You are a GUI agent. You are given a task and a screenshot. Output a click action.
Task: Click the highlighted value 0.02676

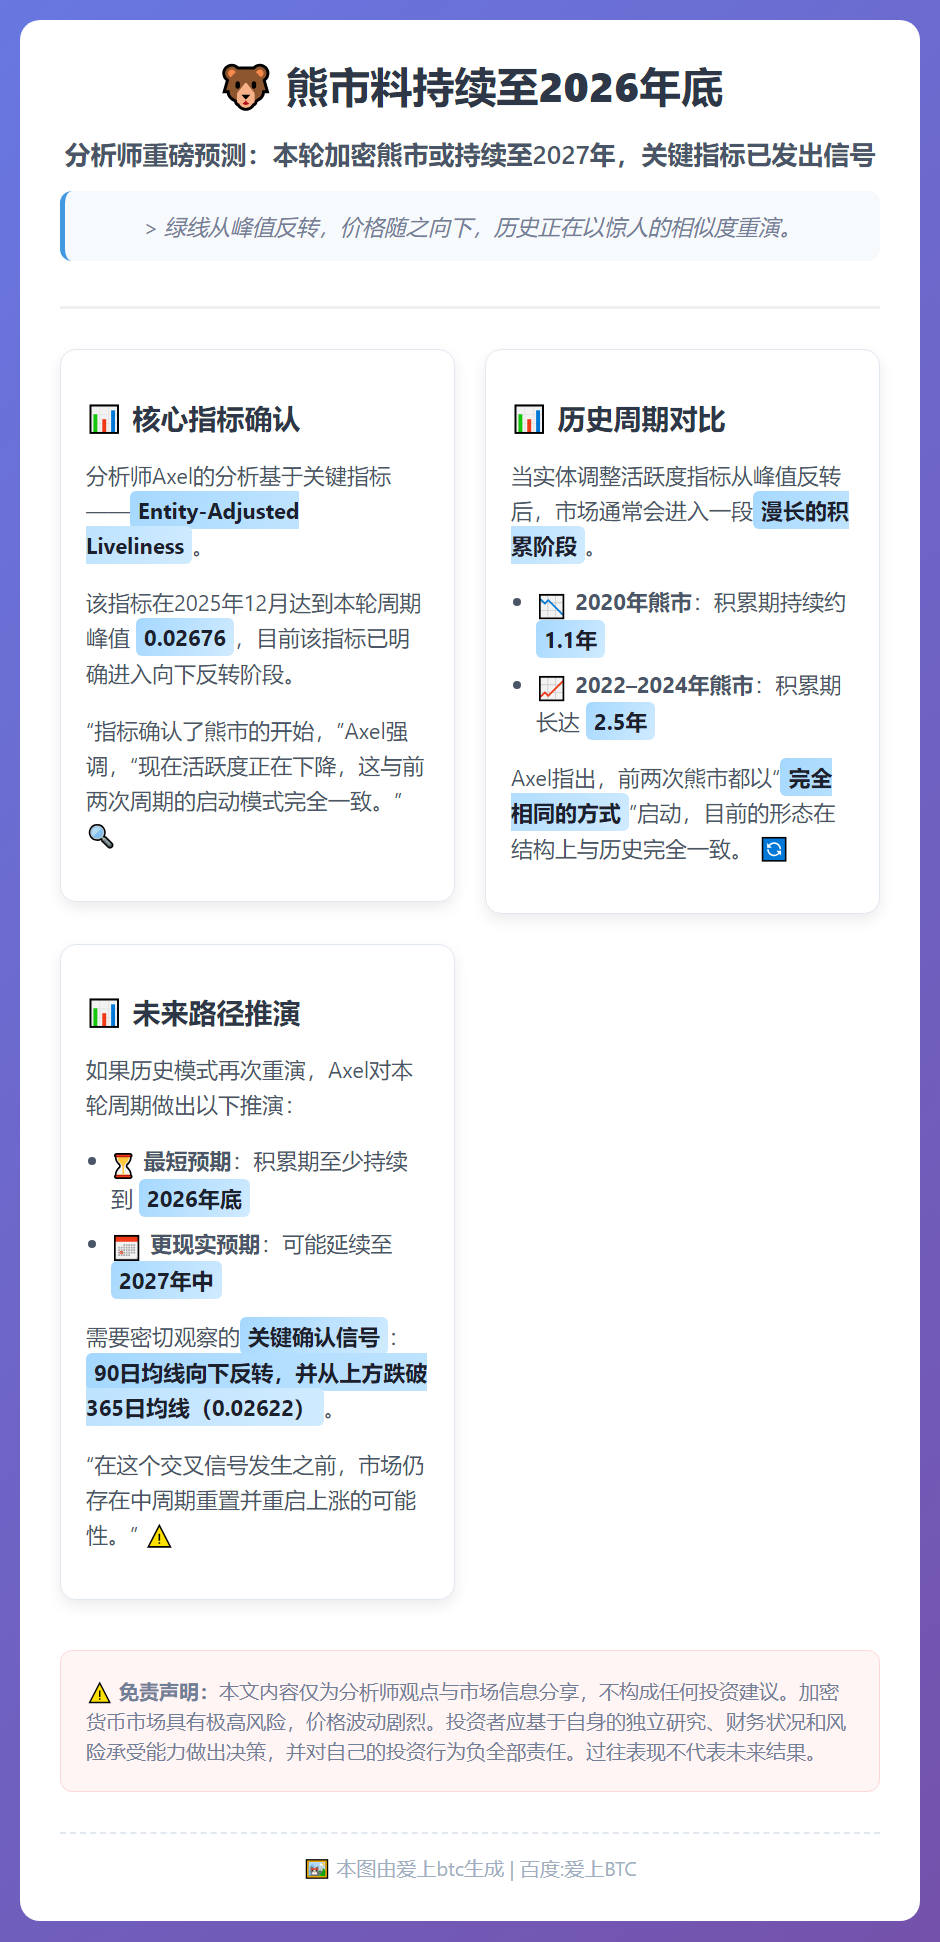(x=185, y=638)
